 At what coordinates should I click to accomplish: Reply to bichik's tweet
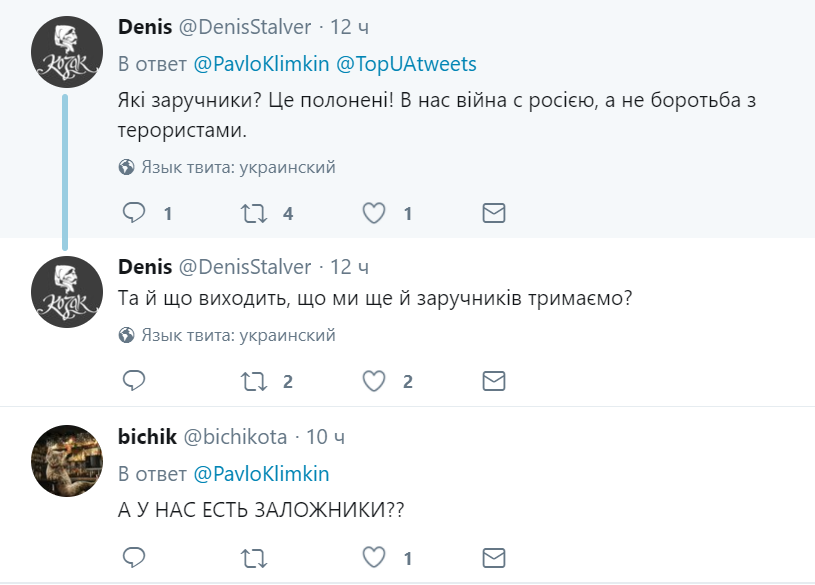[x=134, y=556]
